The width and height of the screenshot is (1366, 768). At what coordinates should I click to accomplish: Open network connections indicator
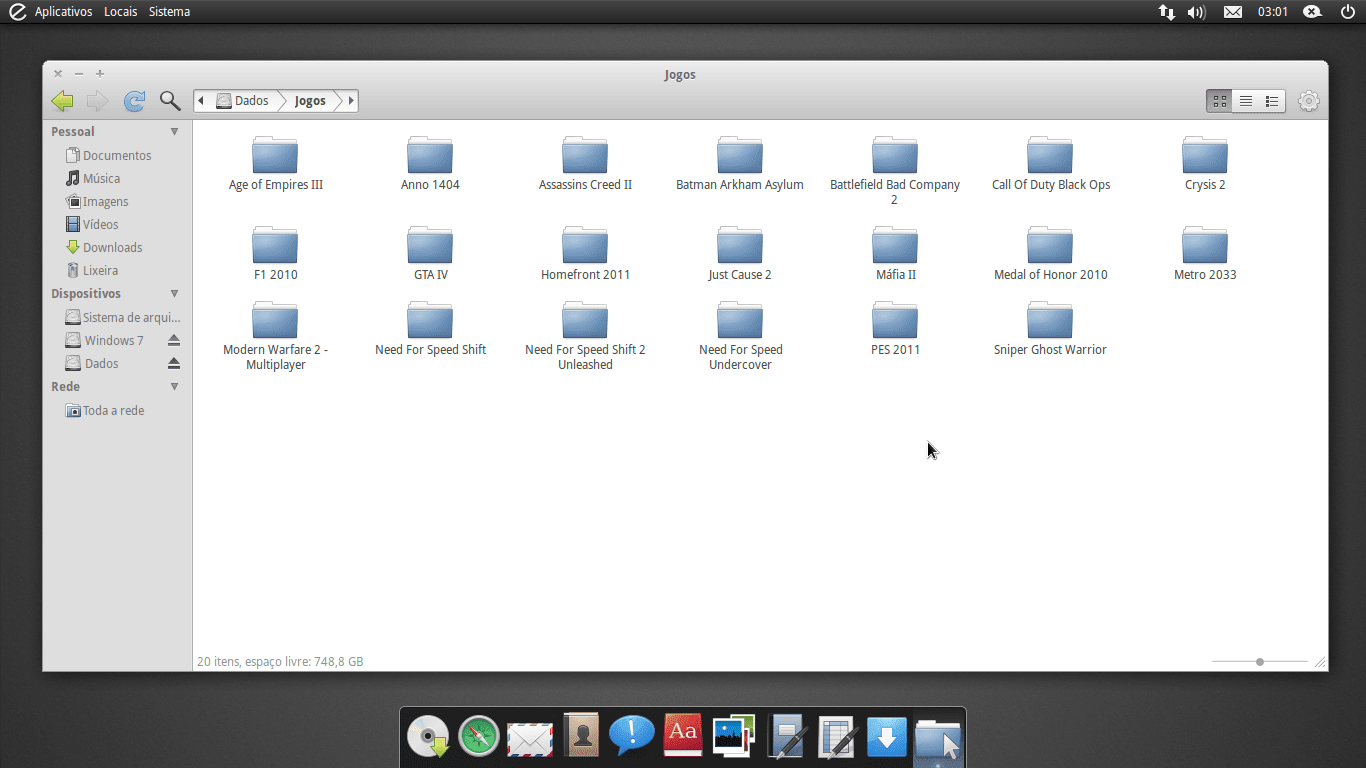(1166, 12)
